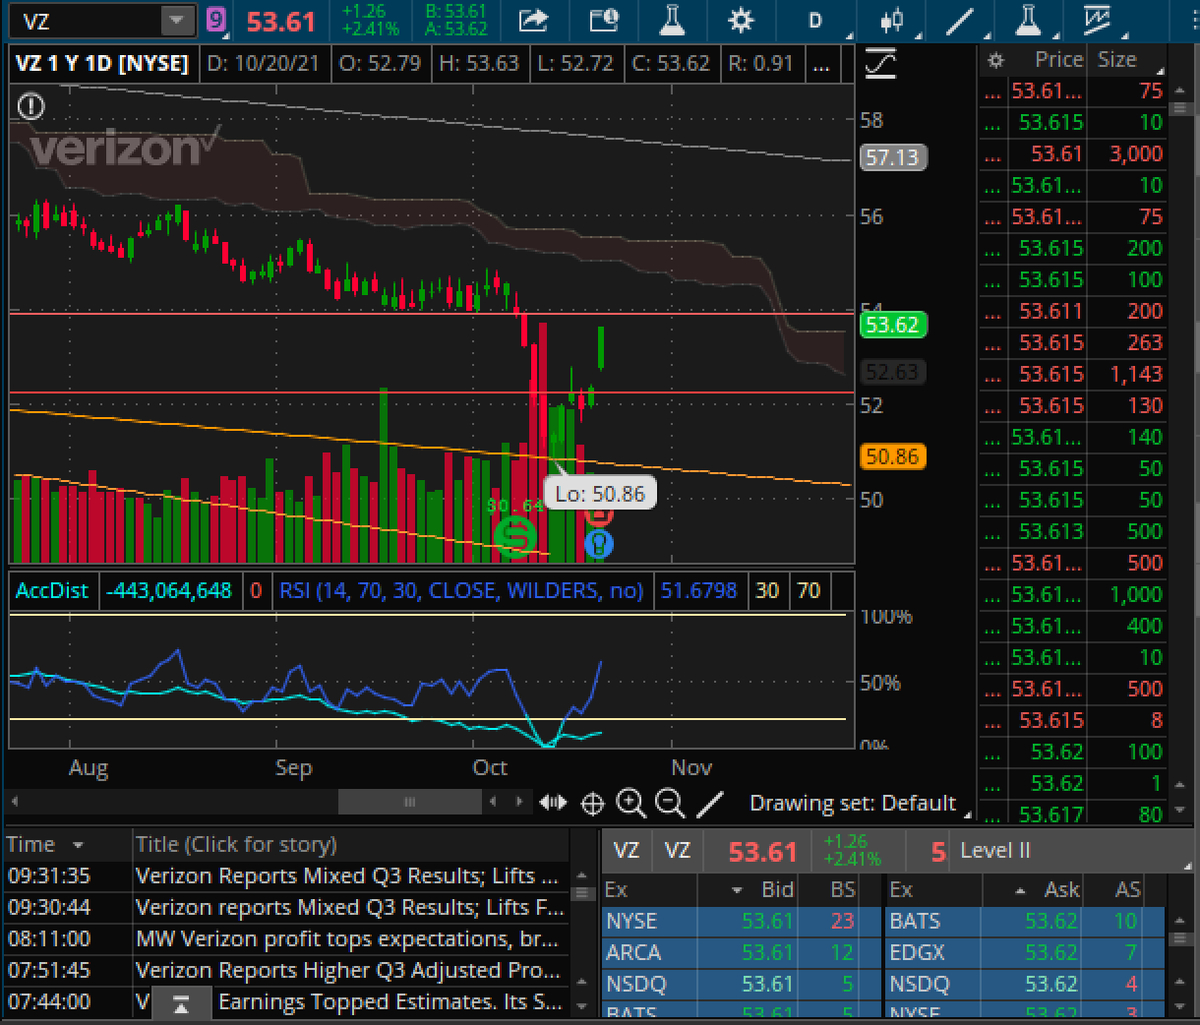
Task: Click the chart mode icon beside the price axis
Action: (882, 64)
